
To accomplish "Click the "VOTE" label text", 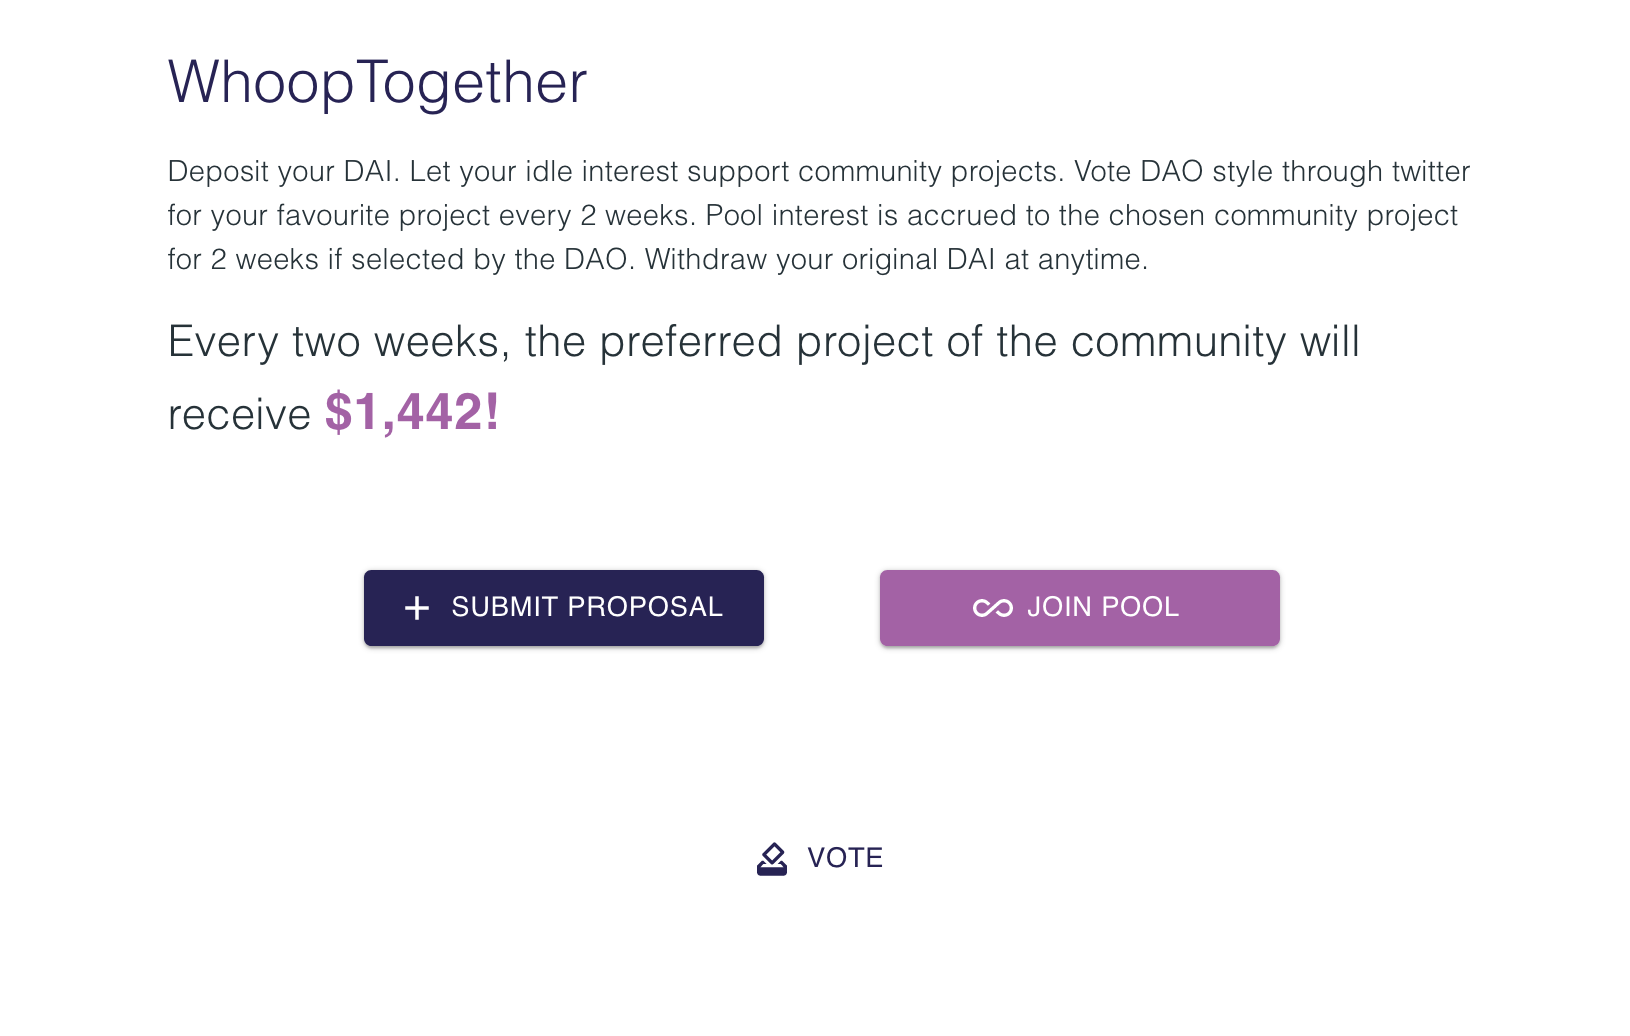I will [x=845, y=858].
